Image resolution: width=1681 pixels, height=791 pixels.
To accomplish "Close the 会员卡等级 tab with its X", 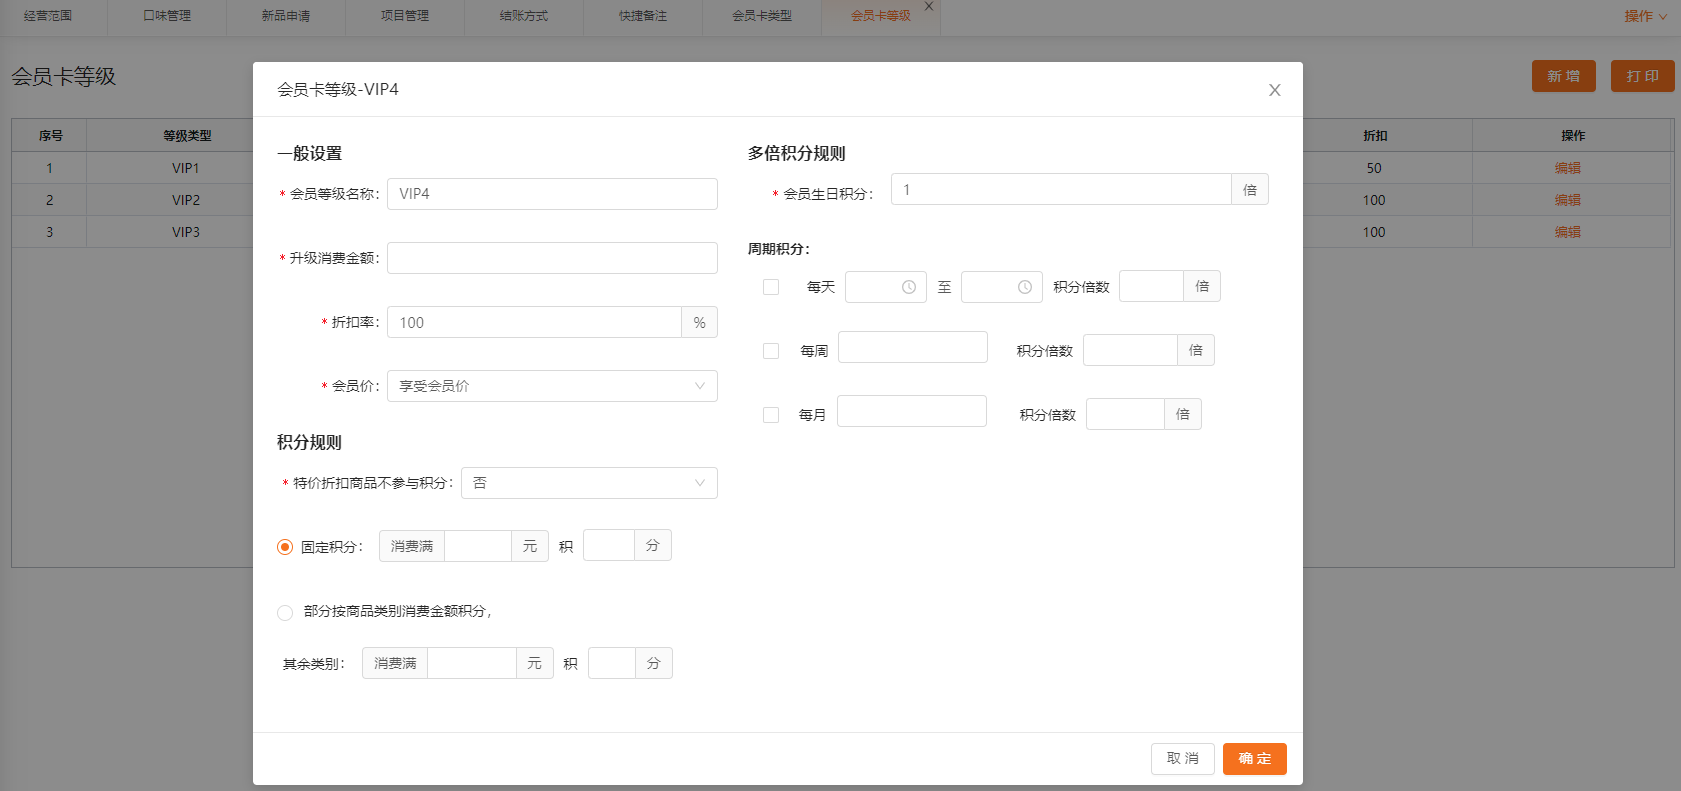I will [929, 6].
